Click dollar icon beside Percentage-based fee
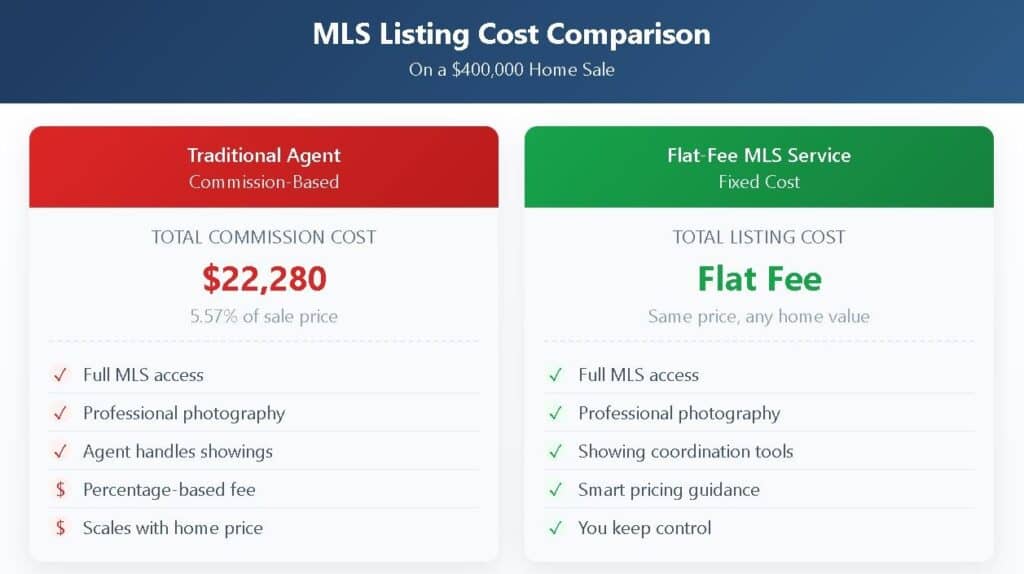Image resolution: width=1024 pixels, height=574 pixels. tap(60, 490)
